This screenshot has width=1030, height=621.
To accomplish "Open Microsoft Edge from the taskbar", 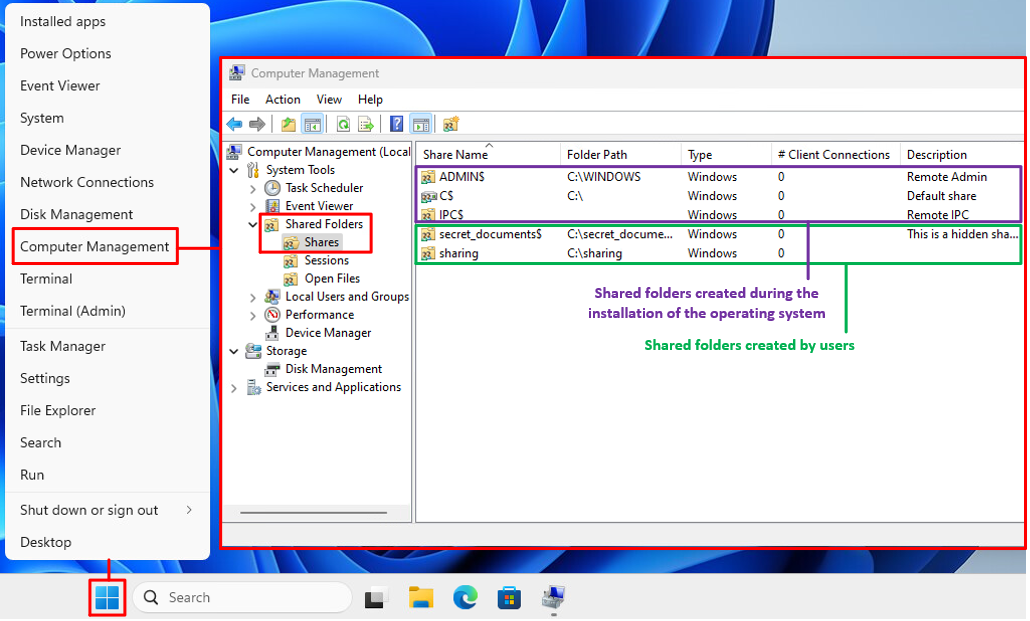I will (466, 596).
